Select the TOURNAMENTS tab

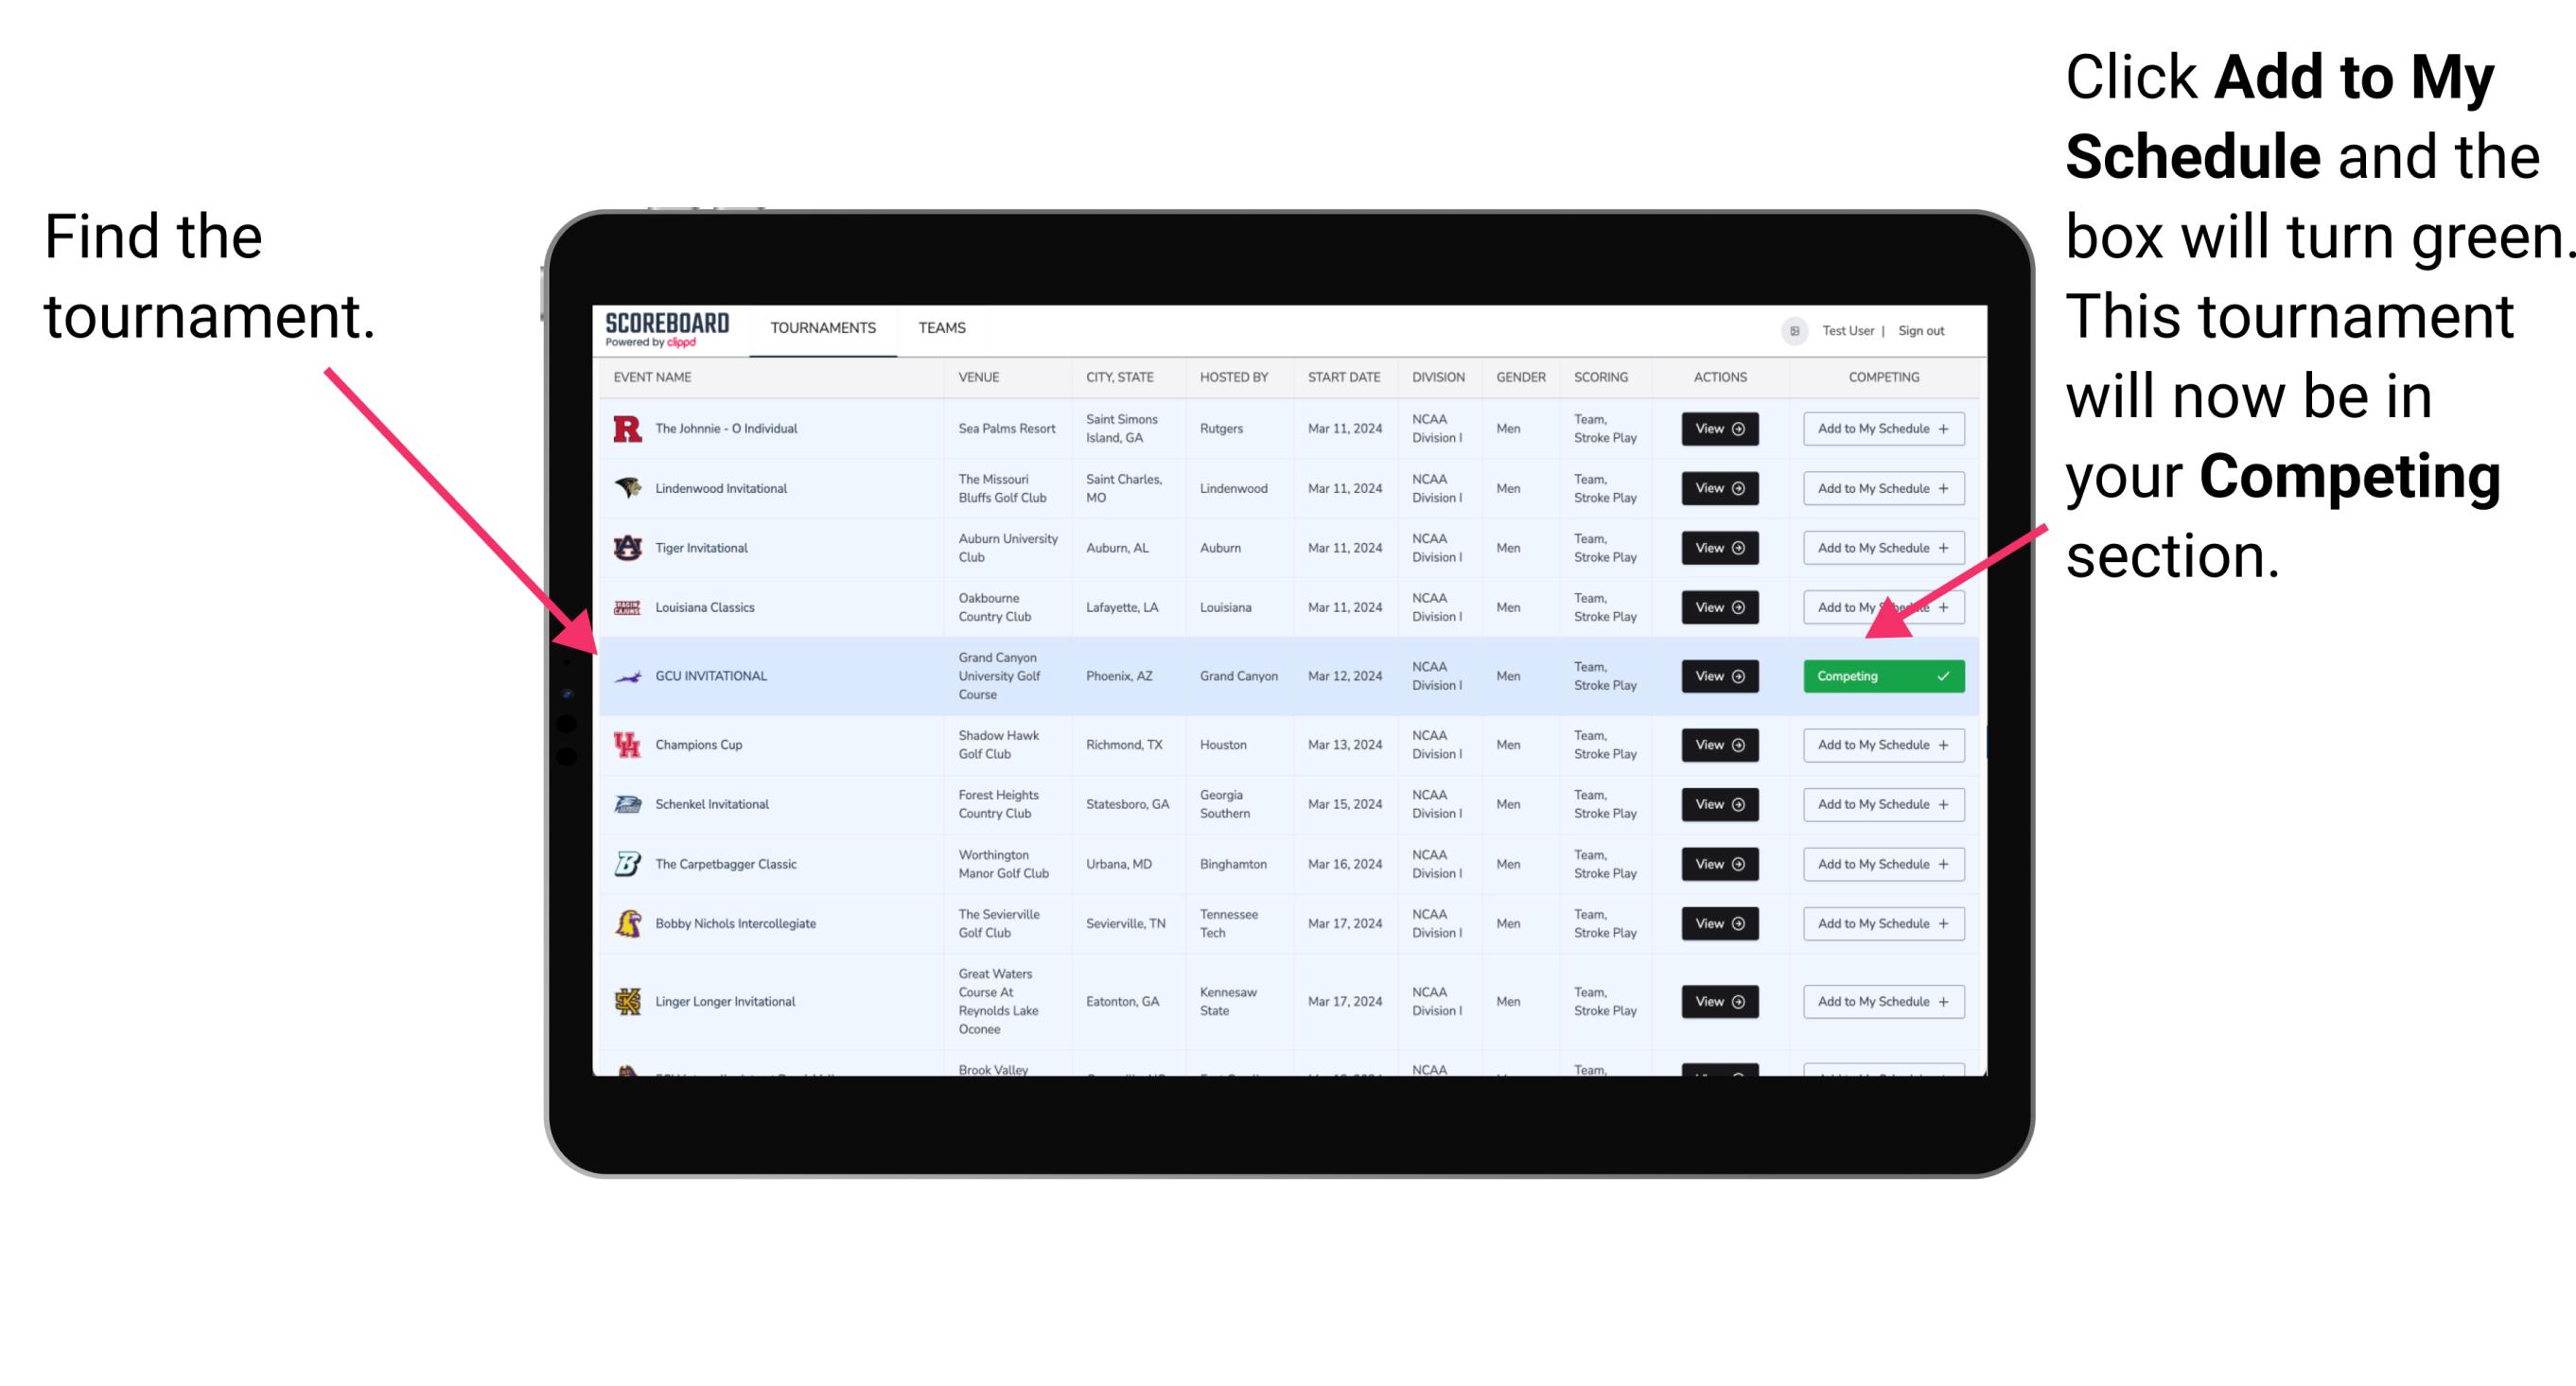click(x=822, y=327)
